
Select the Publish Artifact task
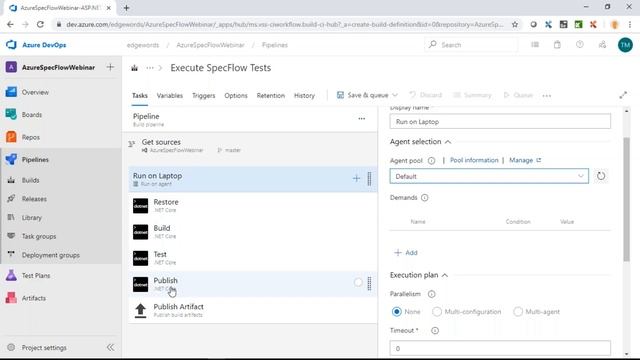252,310
